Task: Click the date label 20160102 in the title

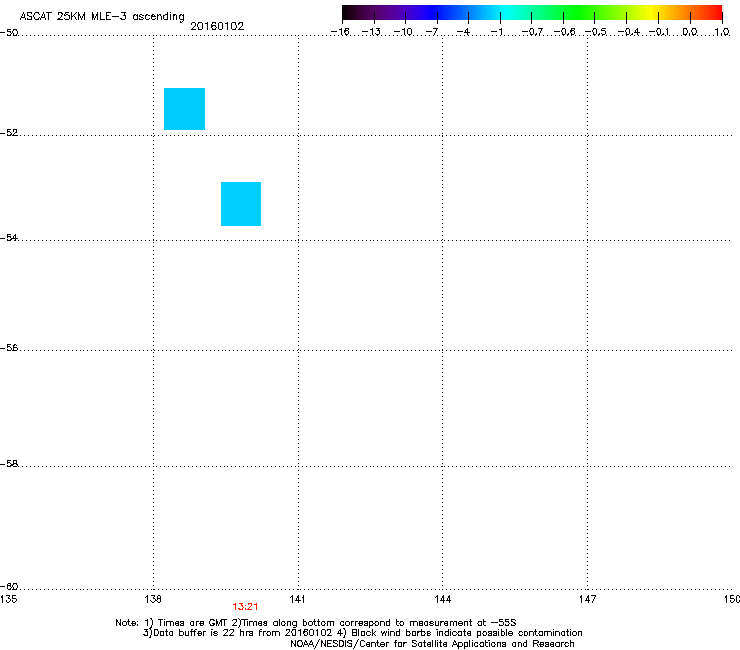Action: [x=217, y=26]
